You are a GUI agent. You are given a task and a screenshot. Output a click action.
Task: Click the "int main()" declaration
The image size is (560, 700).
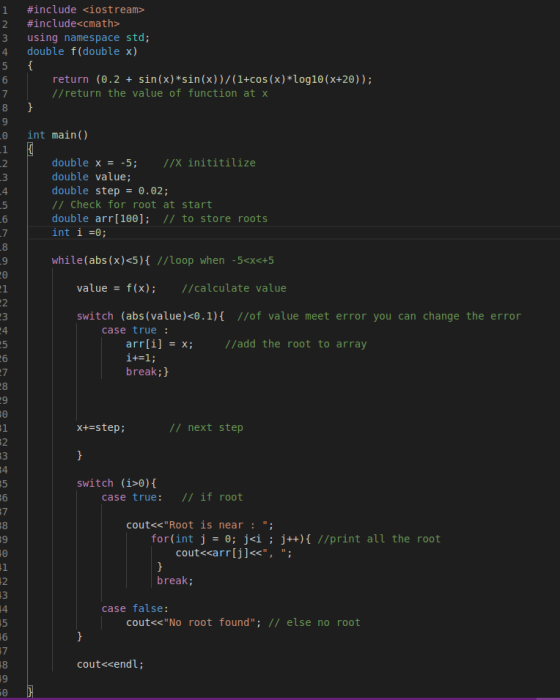click(58, 135)
